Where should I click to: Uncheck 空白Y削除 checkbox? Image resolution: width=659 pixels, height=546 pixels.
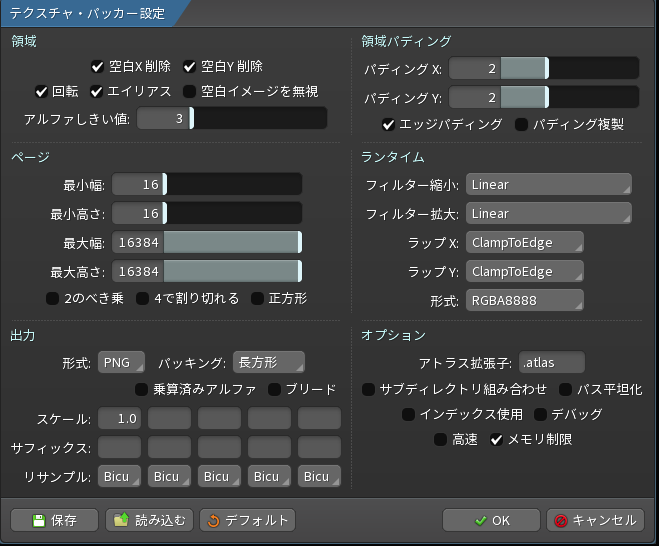pos(190,66)
